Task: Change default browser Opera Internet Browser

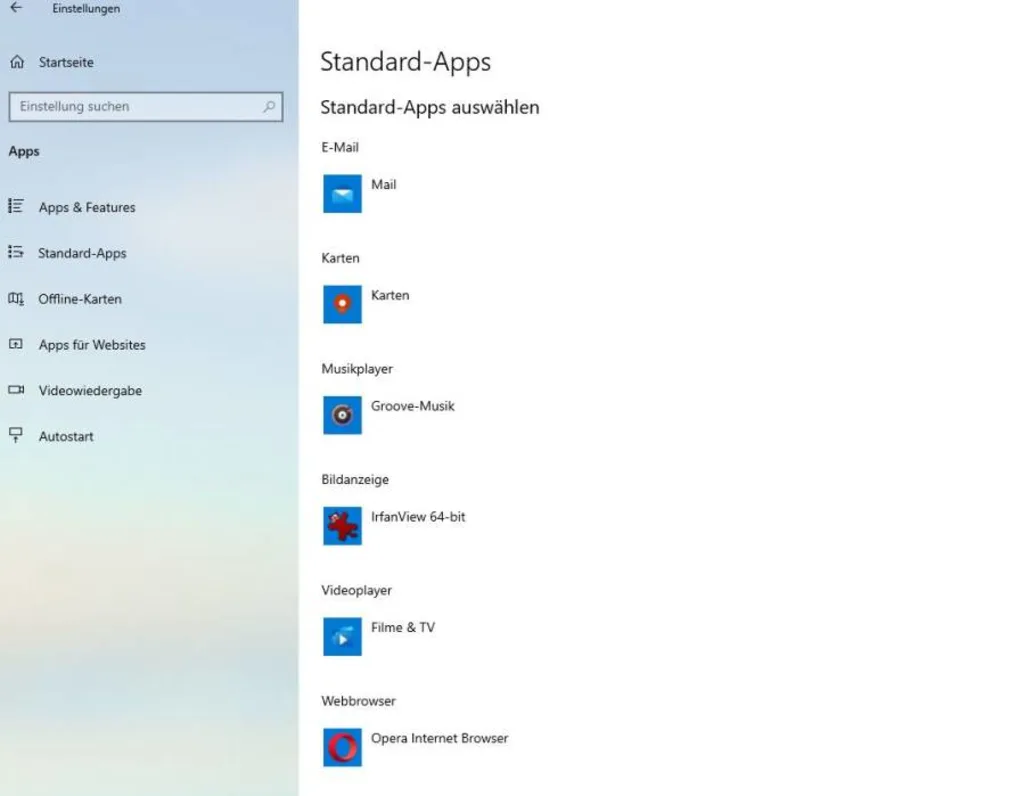Action: tap(439, 739)
